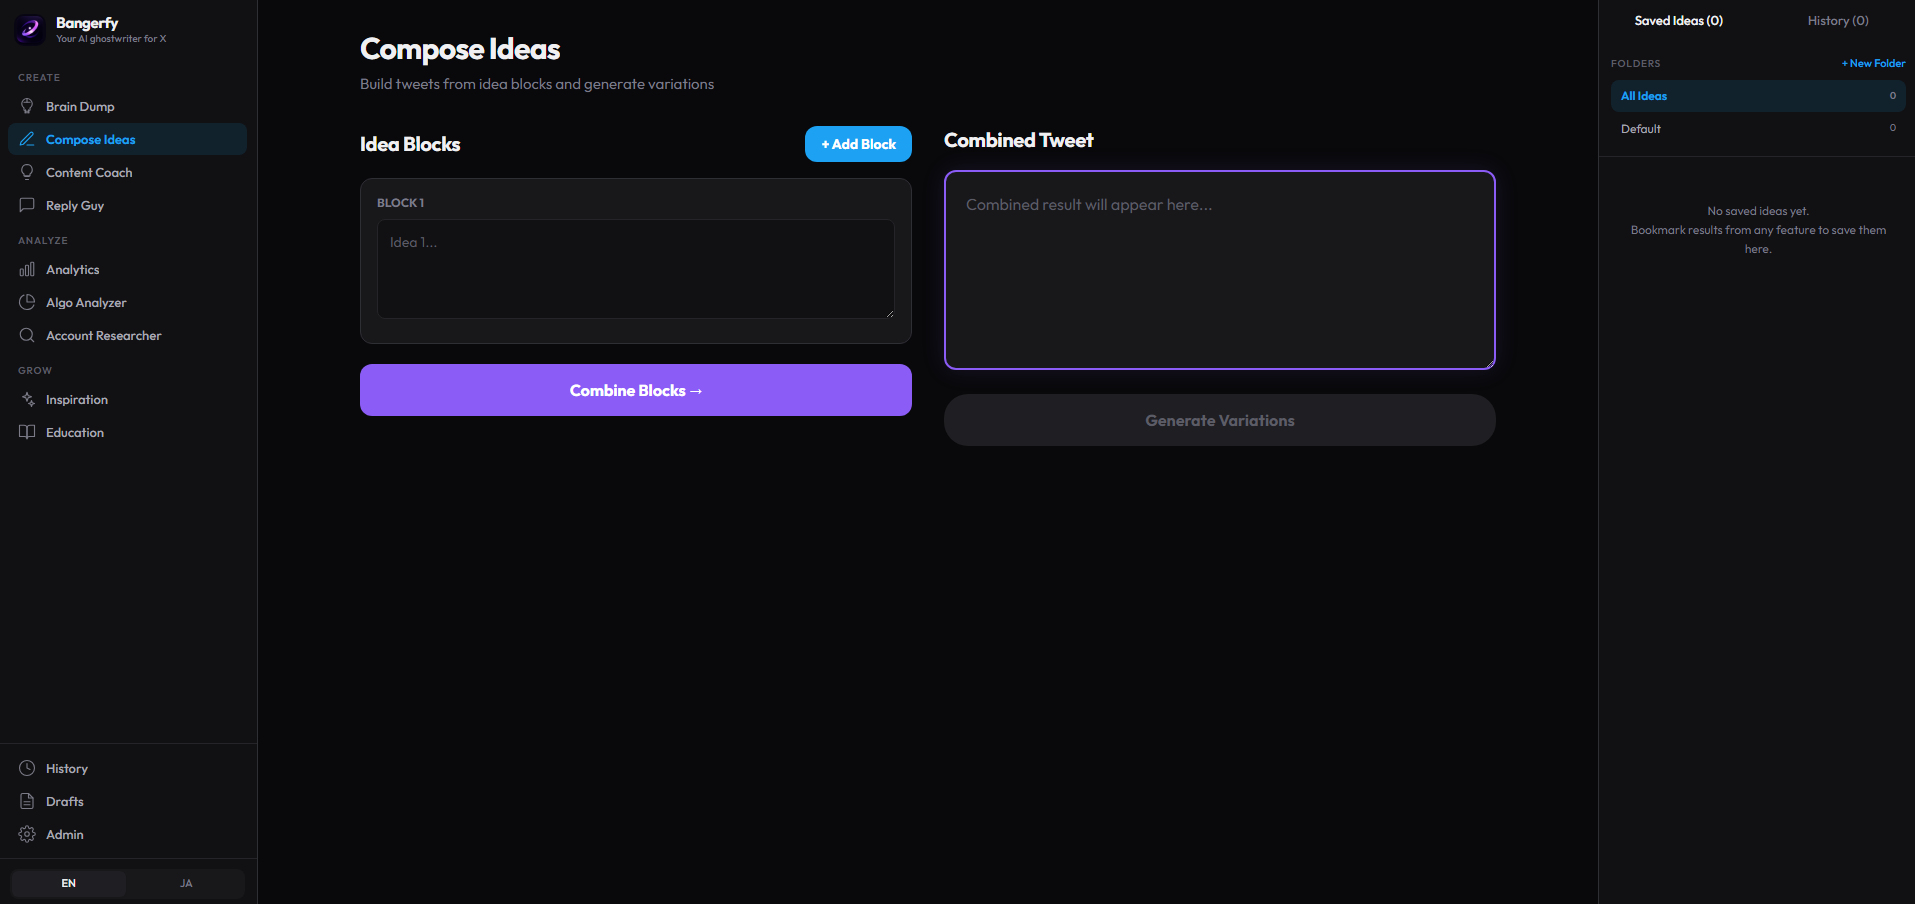Image resolution: width=1915 pixels, height=904 pixels.
Task: Click the Bangerfy logo
Action: 28,29
